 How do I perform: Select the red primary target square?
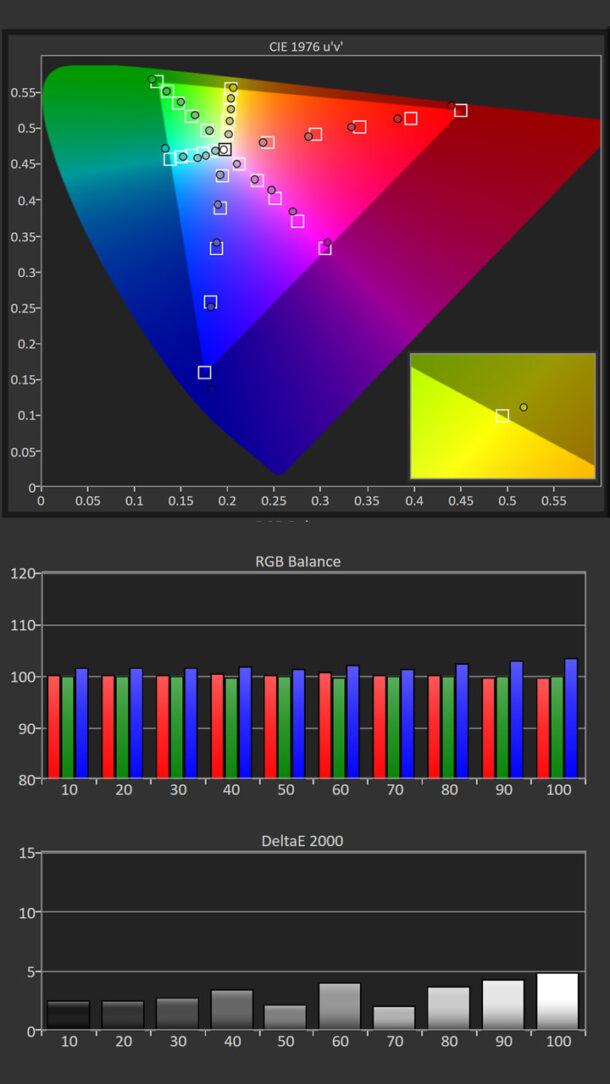460,110
